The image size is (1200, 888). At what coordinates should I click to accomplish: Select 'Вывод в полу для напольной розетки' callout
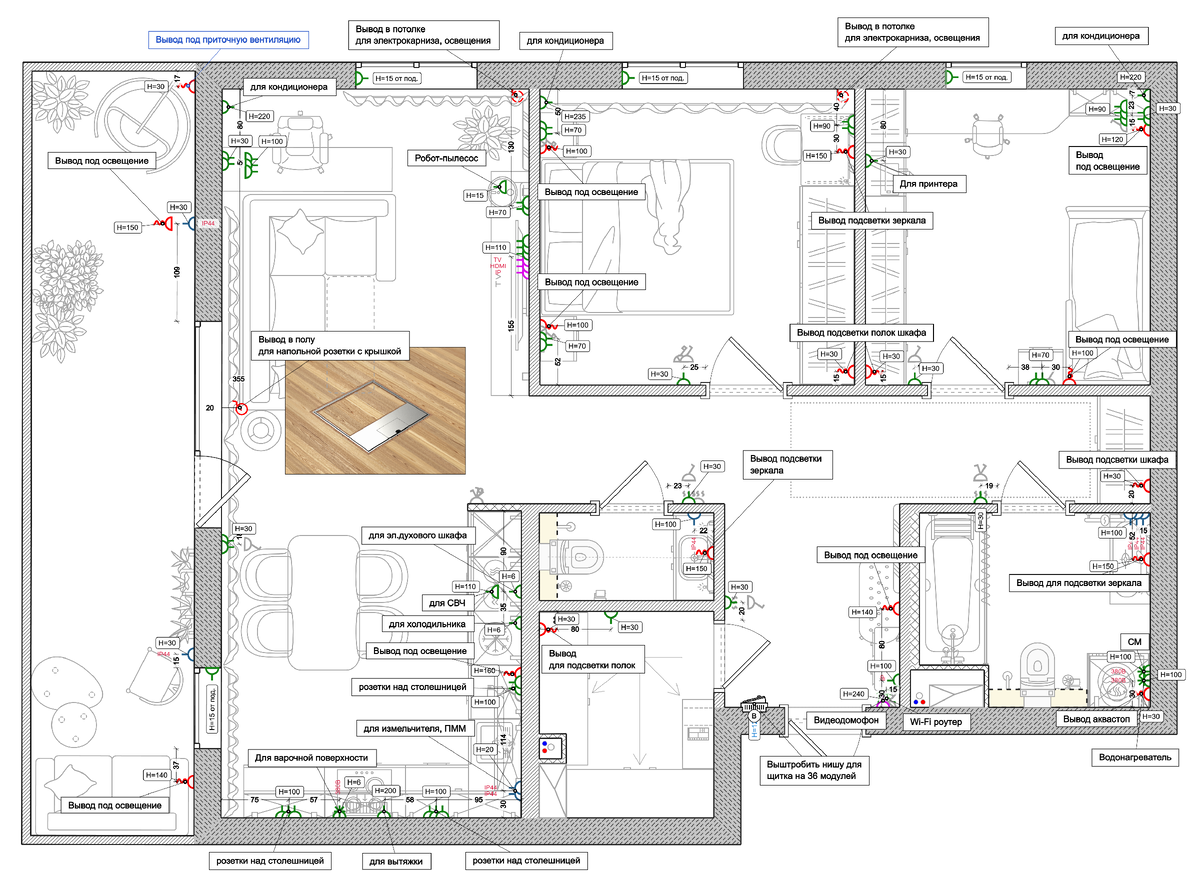click(329, 345)
